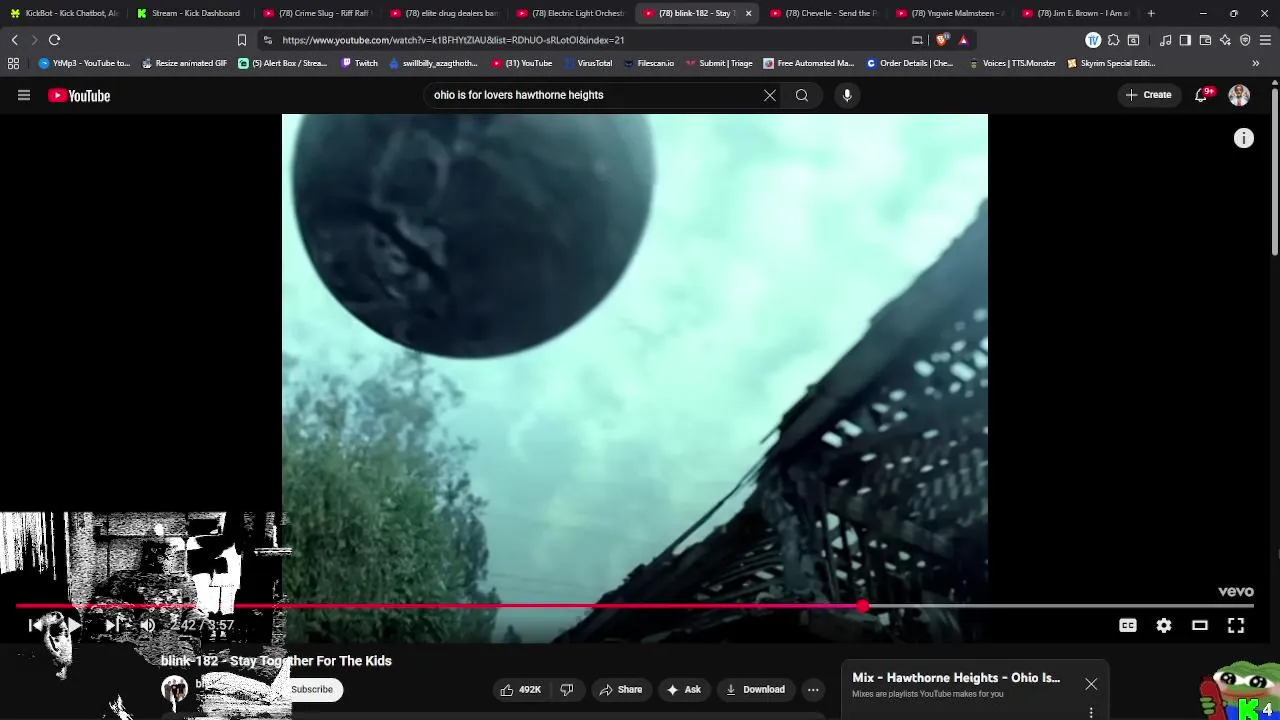Mute the video with the speaker icon
The height and width of the screenshot is (720, 1280).
click(148, 625)
